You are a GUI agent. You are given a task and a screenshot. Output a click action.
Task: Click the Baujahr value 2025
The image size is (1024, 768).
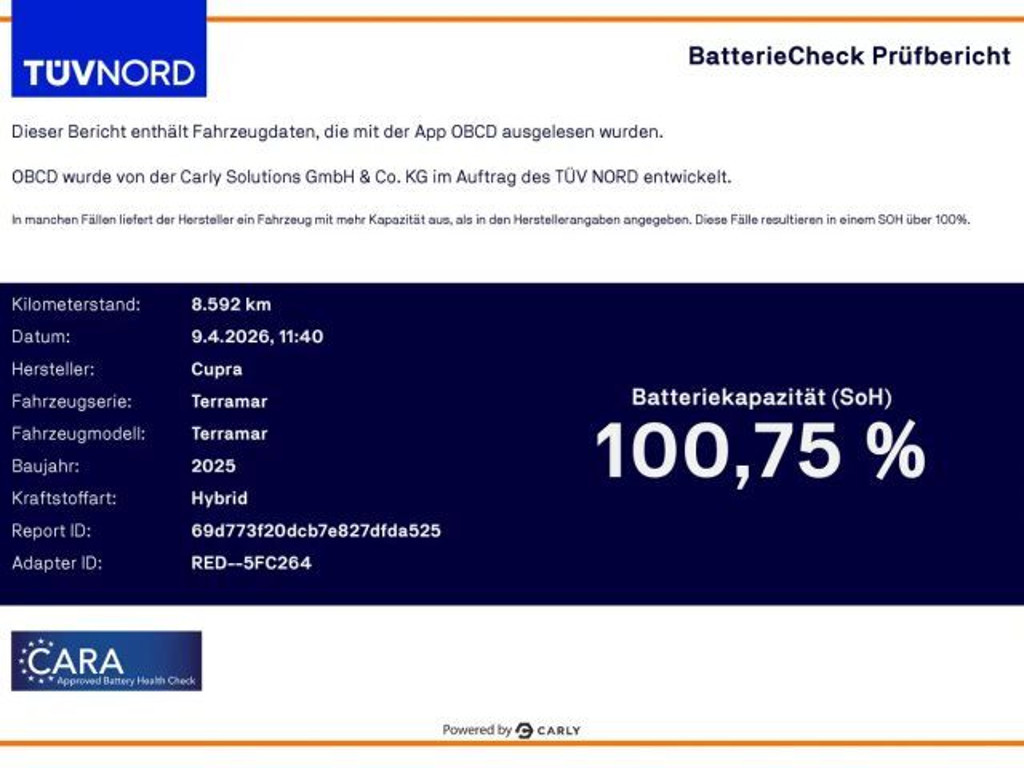(x=213, y=466)
